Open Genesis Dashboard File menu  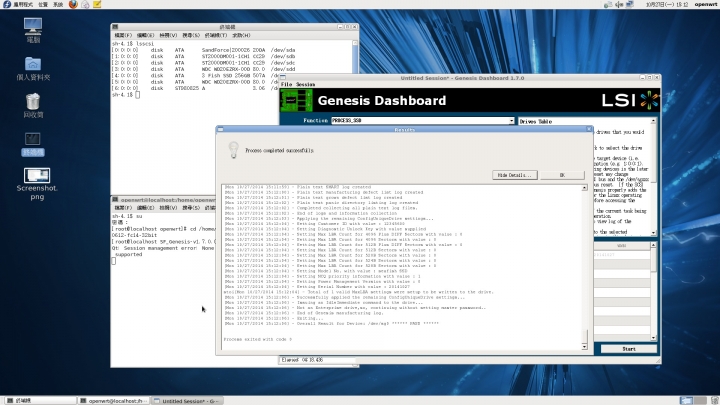point(286,84)
